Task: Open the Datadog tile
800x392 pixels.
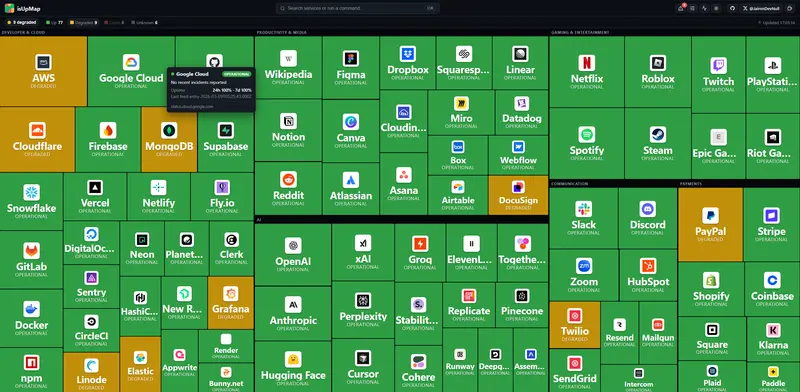Action: pos(521,112)
